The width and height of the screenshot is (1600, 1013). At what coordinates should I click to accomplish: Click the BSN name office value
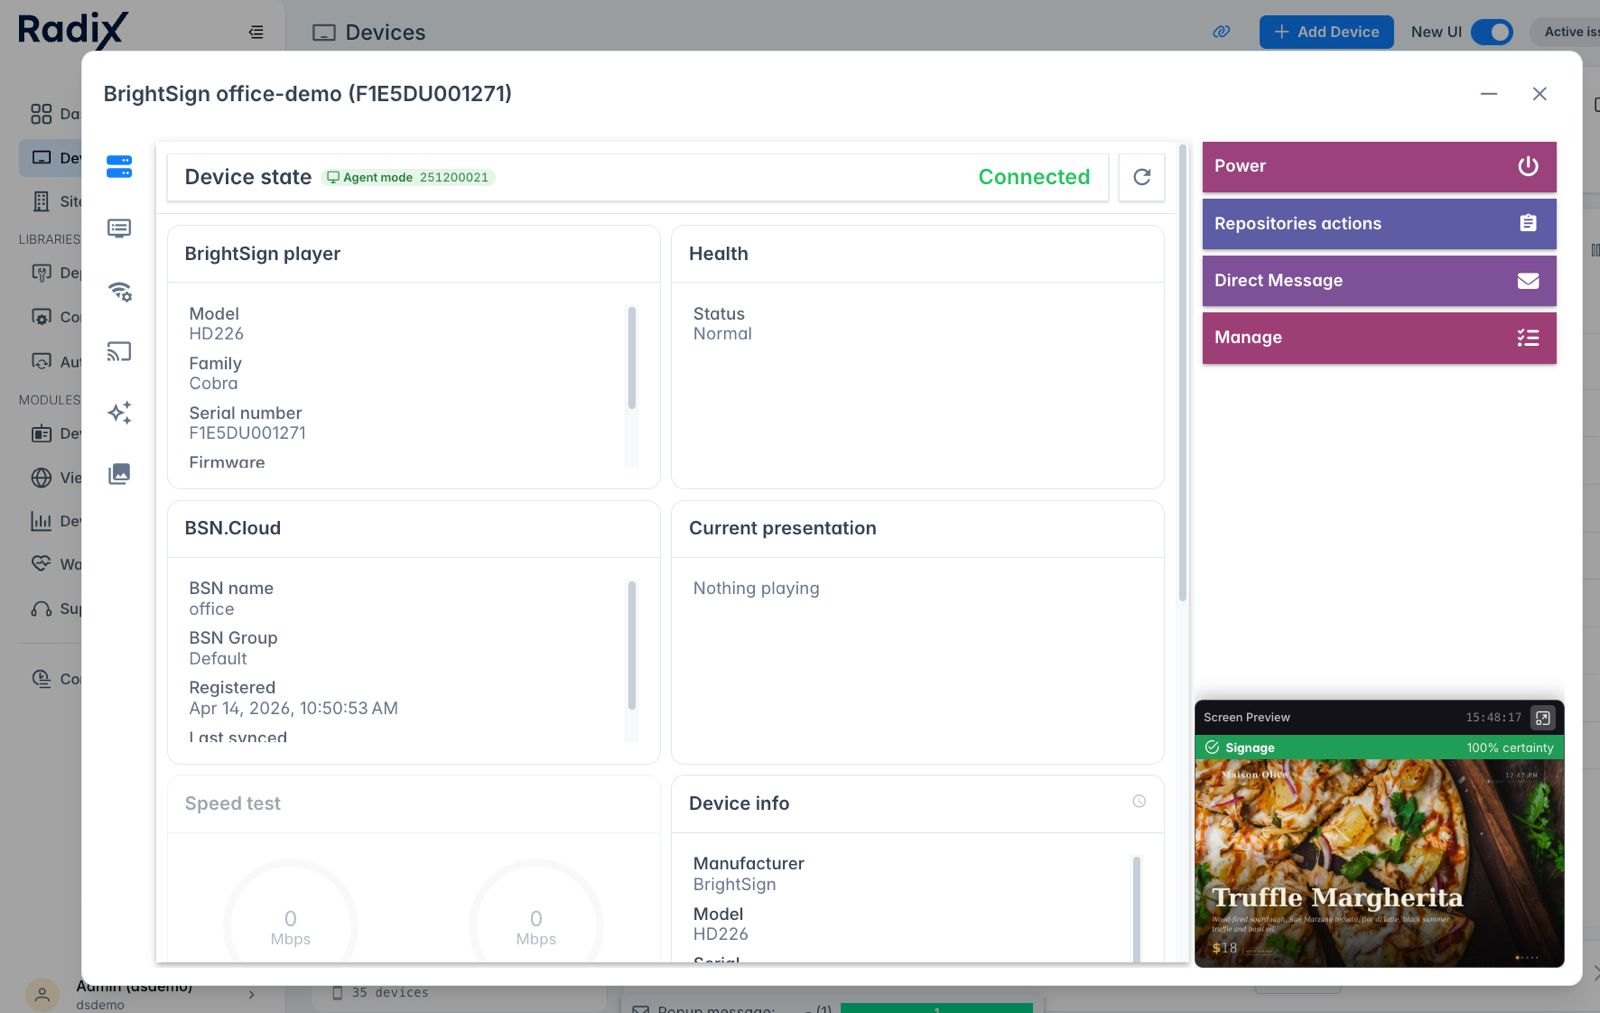211,609
